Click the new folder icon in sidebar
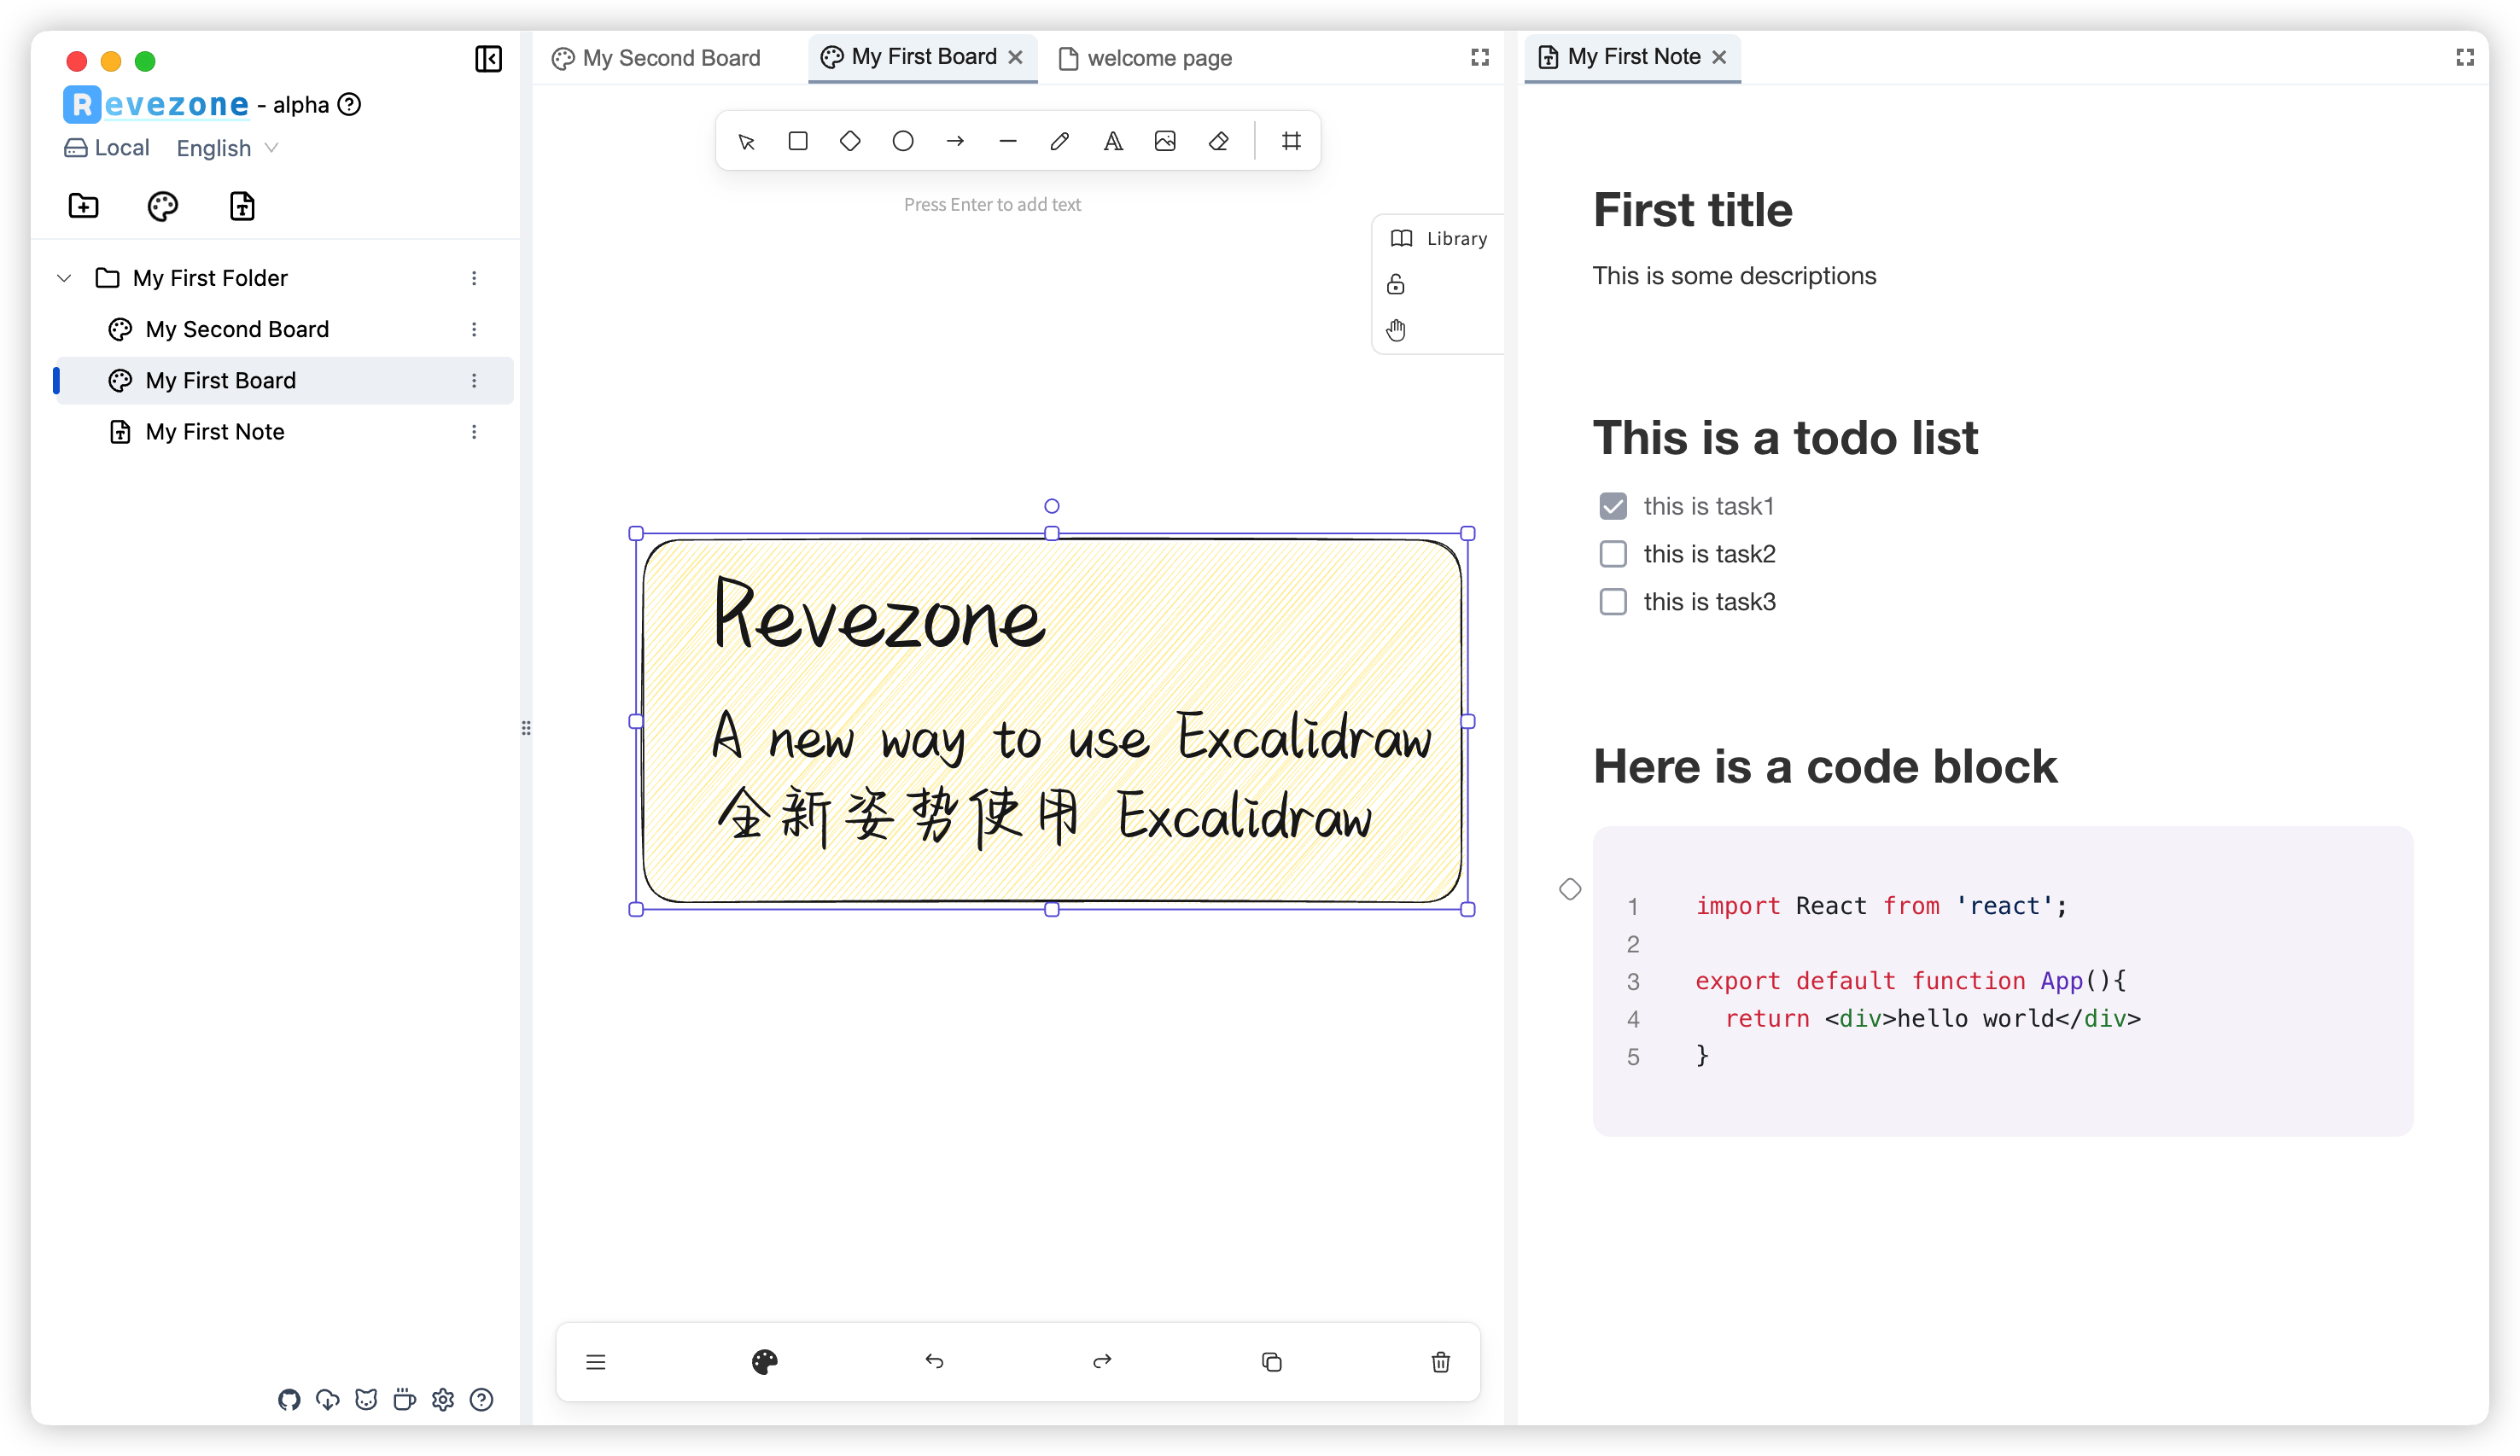This screenshot has height=1456, width=2520. point(83,206)
